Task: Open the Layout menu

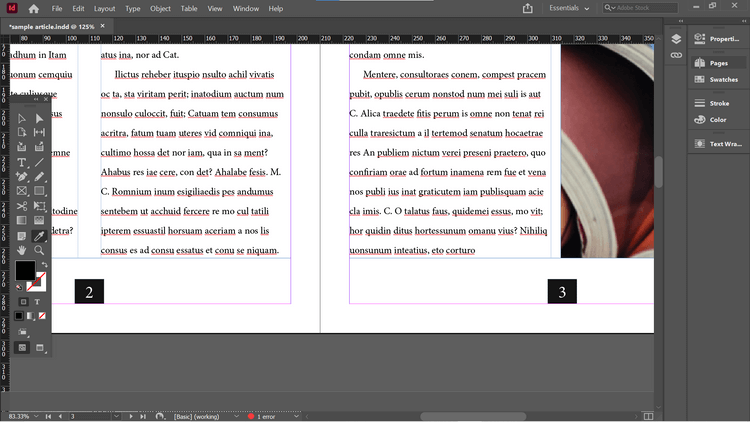Action: coord(104,9)
